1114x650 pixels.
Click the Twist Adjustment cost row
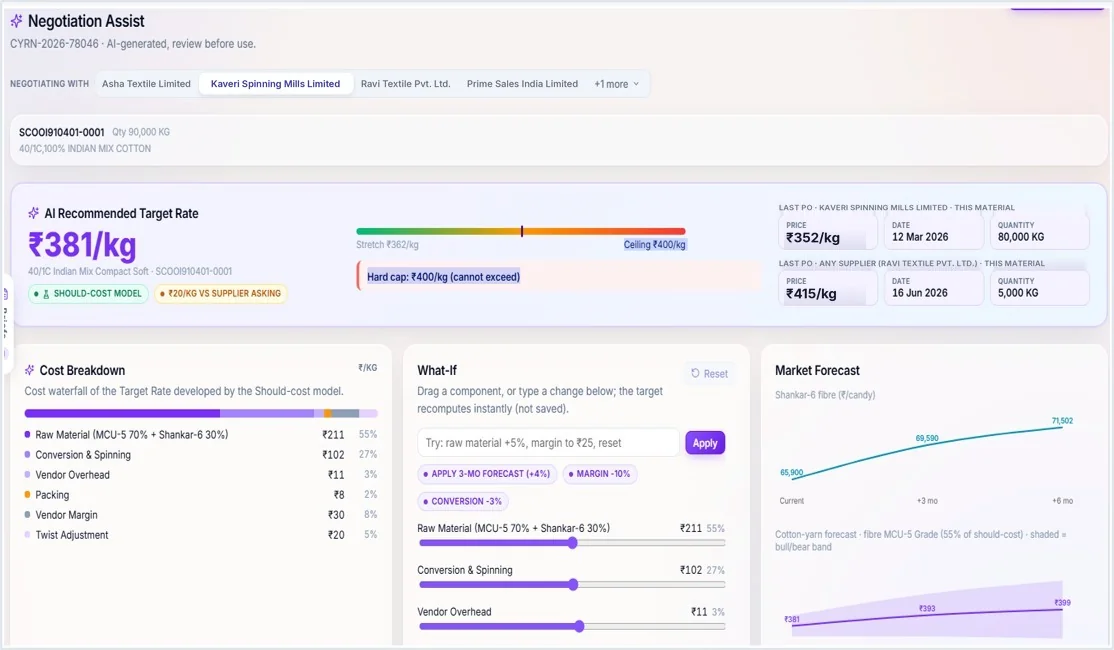201,535
